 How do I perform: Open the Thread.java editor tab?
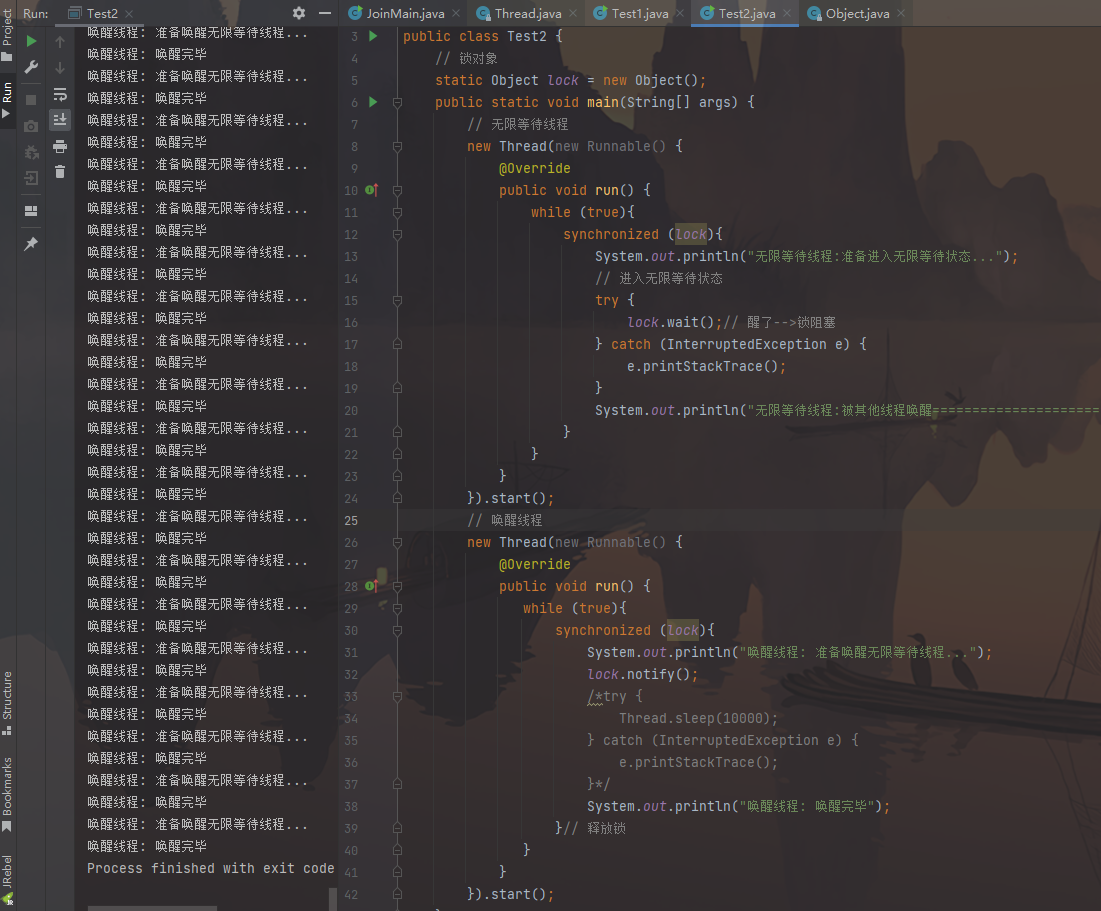click(x=518, y=13)
